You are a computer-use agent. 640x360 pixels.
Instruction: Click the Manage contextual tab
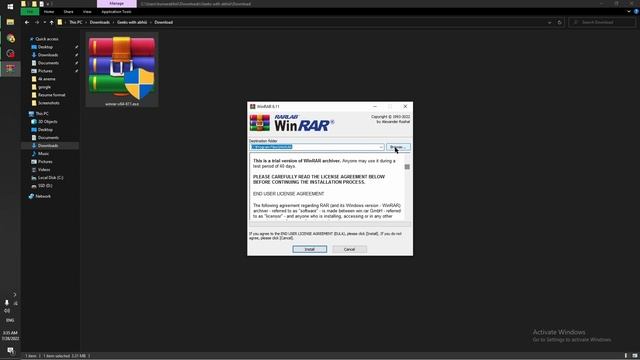117,4
